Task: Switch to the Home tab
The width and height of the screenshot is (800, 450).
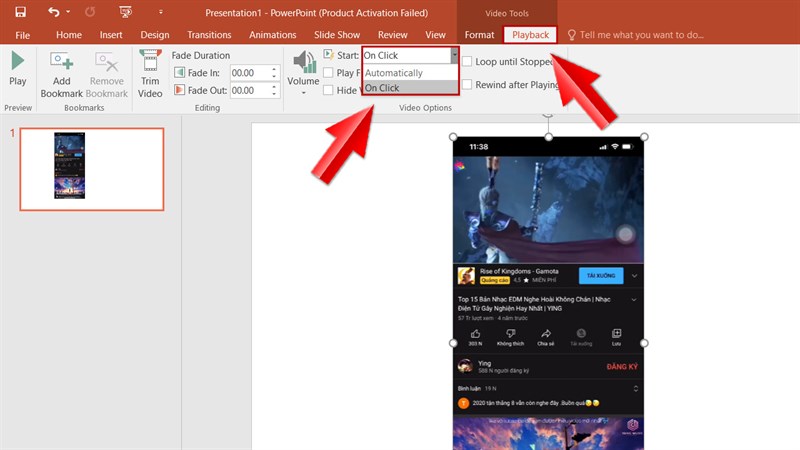Action: [69, 35]
